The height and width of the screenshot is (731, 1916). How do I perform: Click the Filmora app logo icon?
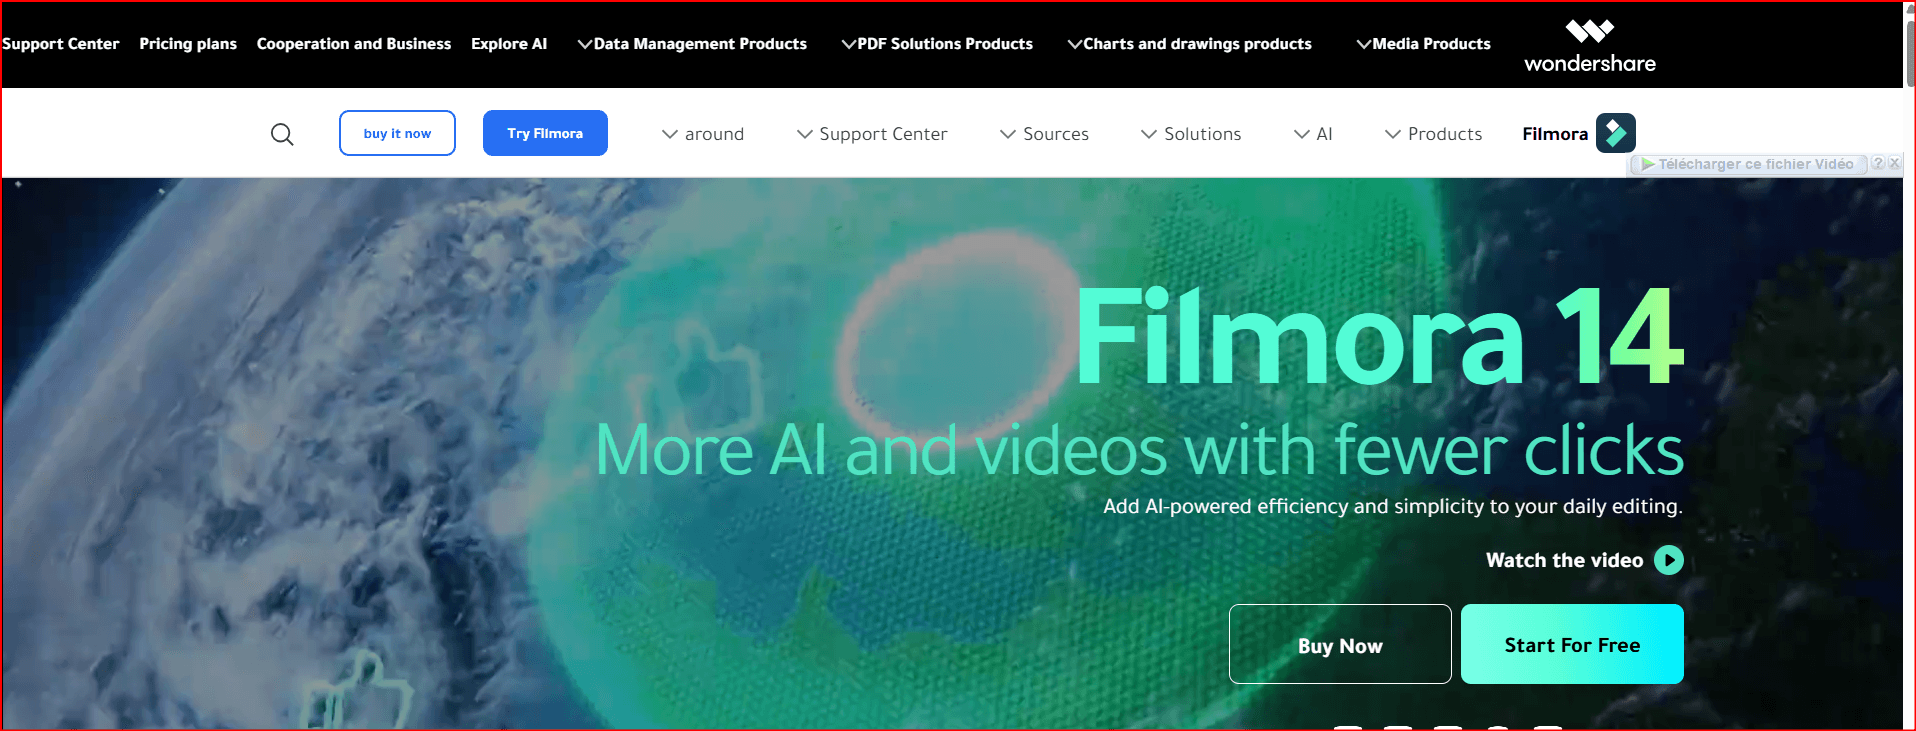(1615, 133)
